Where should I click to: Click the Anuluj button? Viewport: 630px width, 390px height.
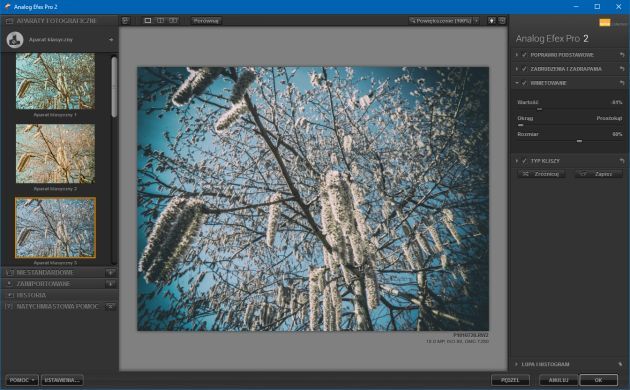(x=558, y=380)
